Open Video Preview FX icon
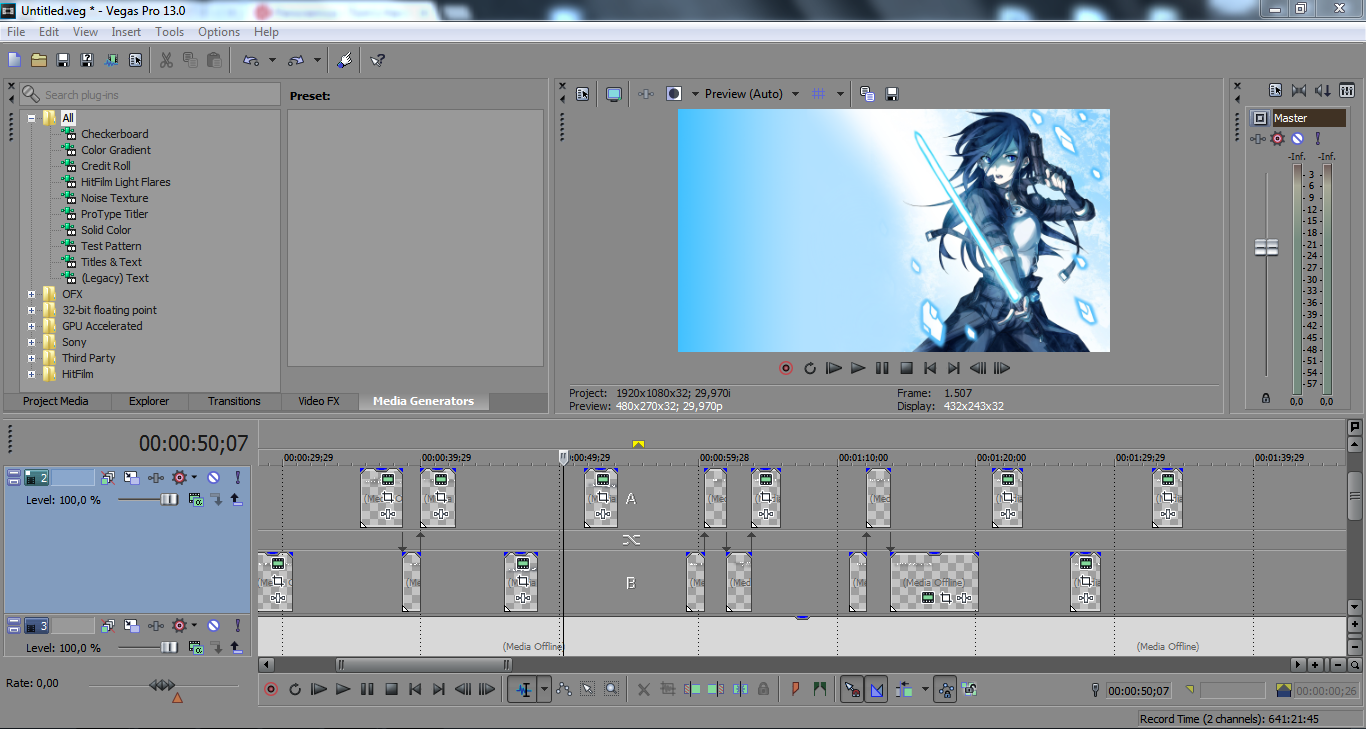Viewport: 1366px width, 729px height. point(646,94)
